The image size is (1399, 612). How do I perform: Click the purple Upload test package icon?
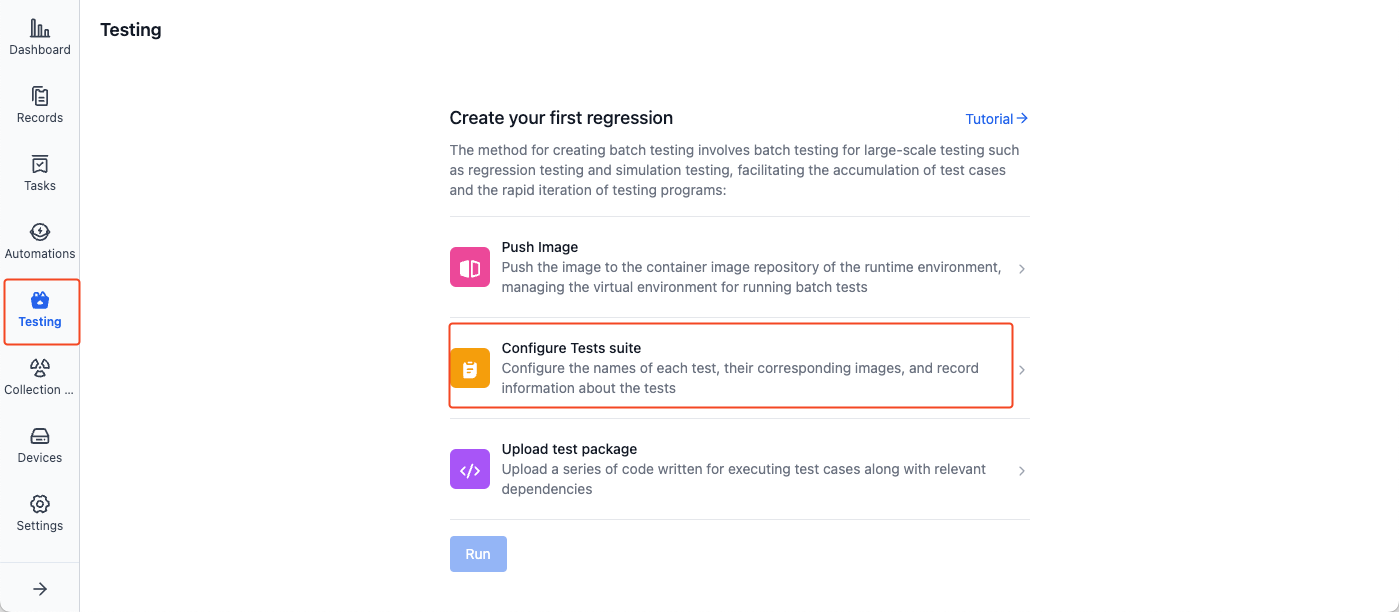(x=470, y=469)
